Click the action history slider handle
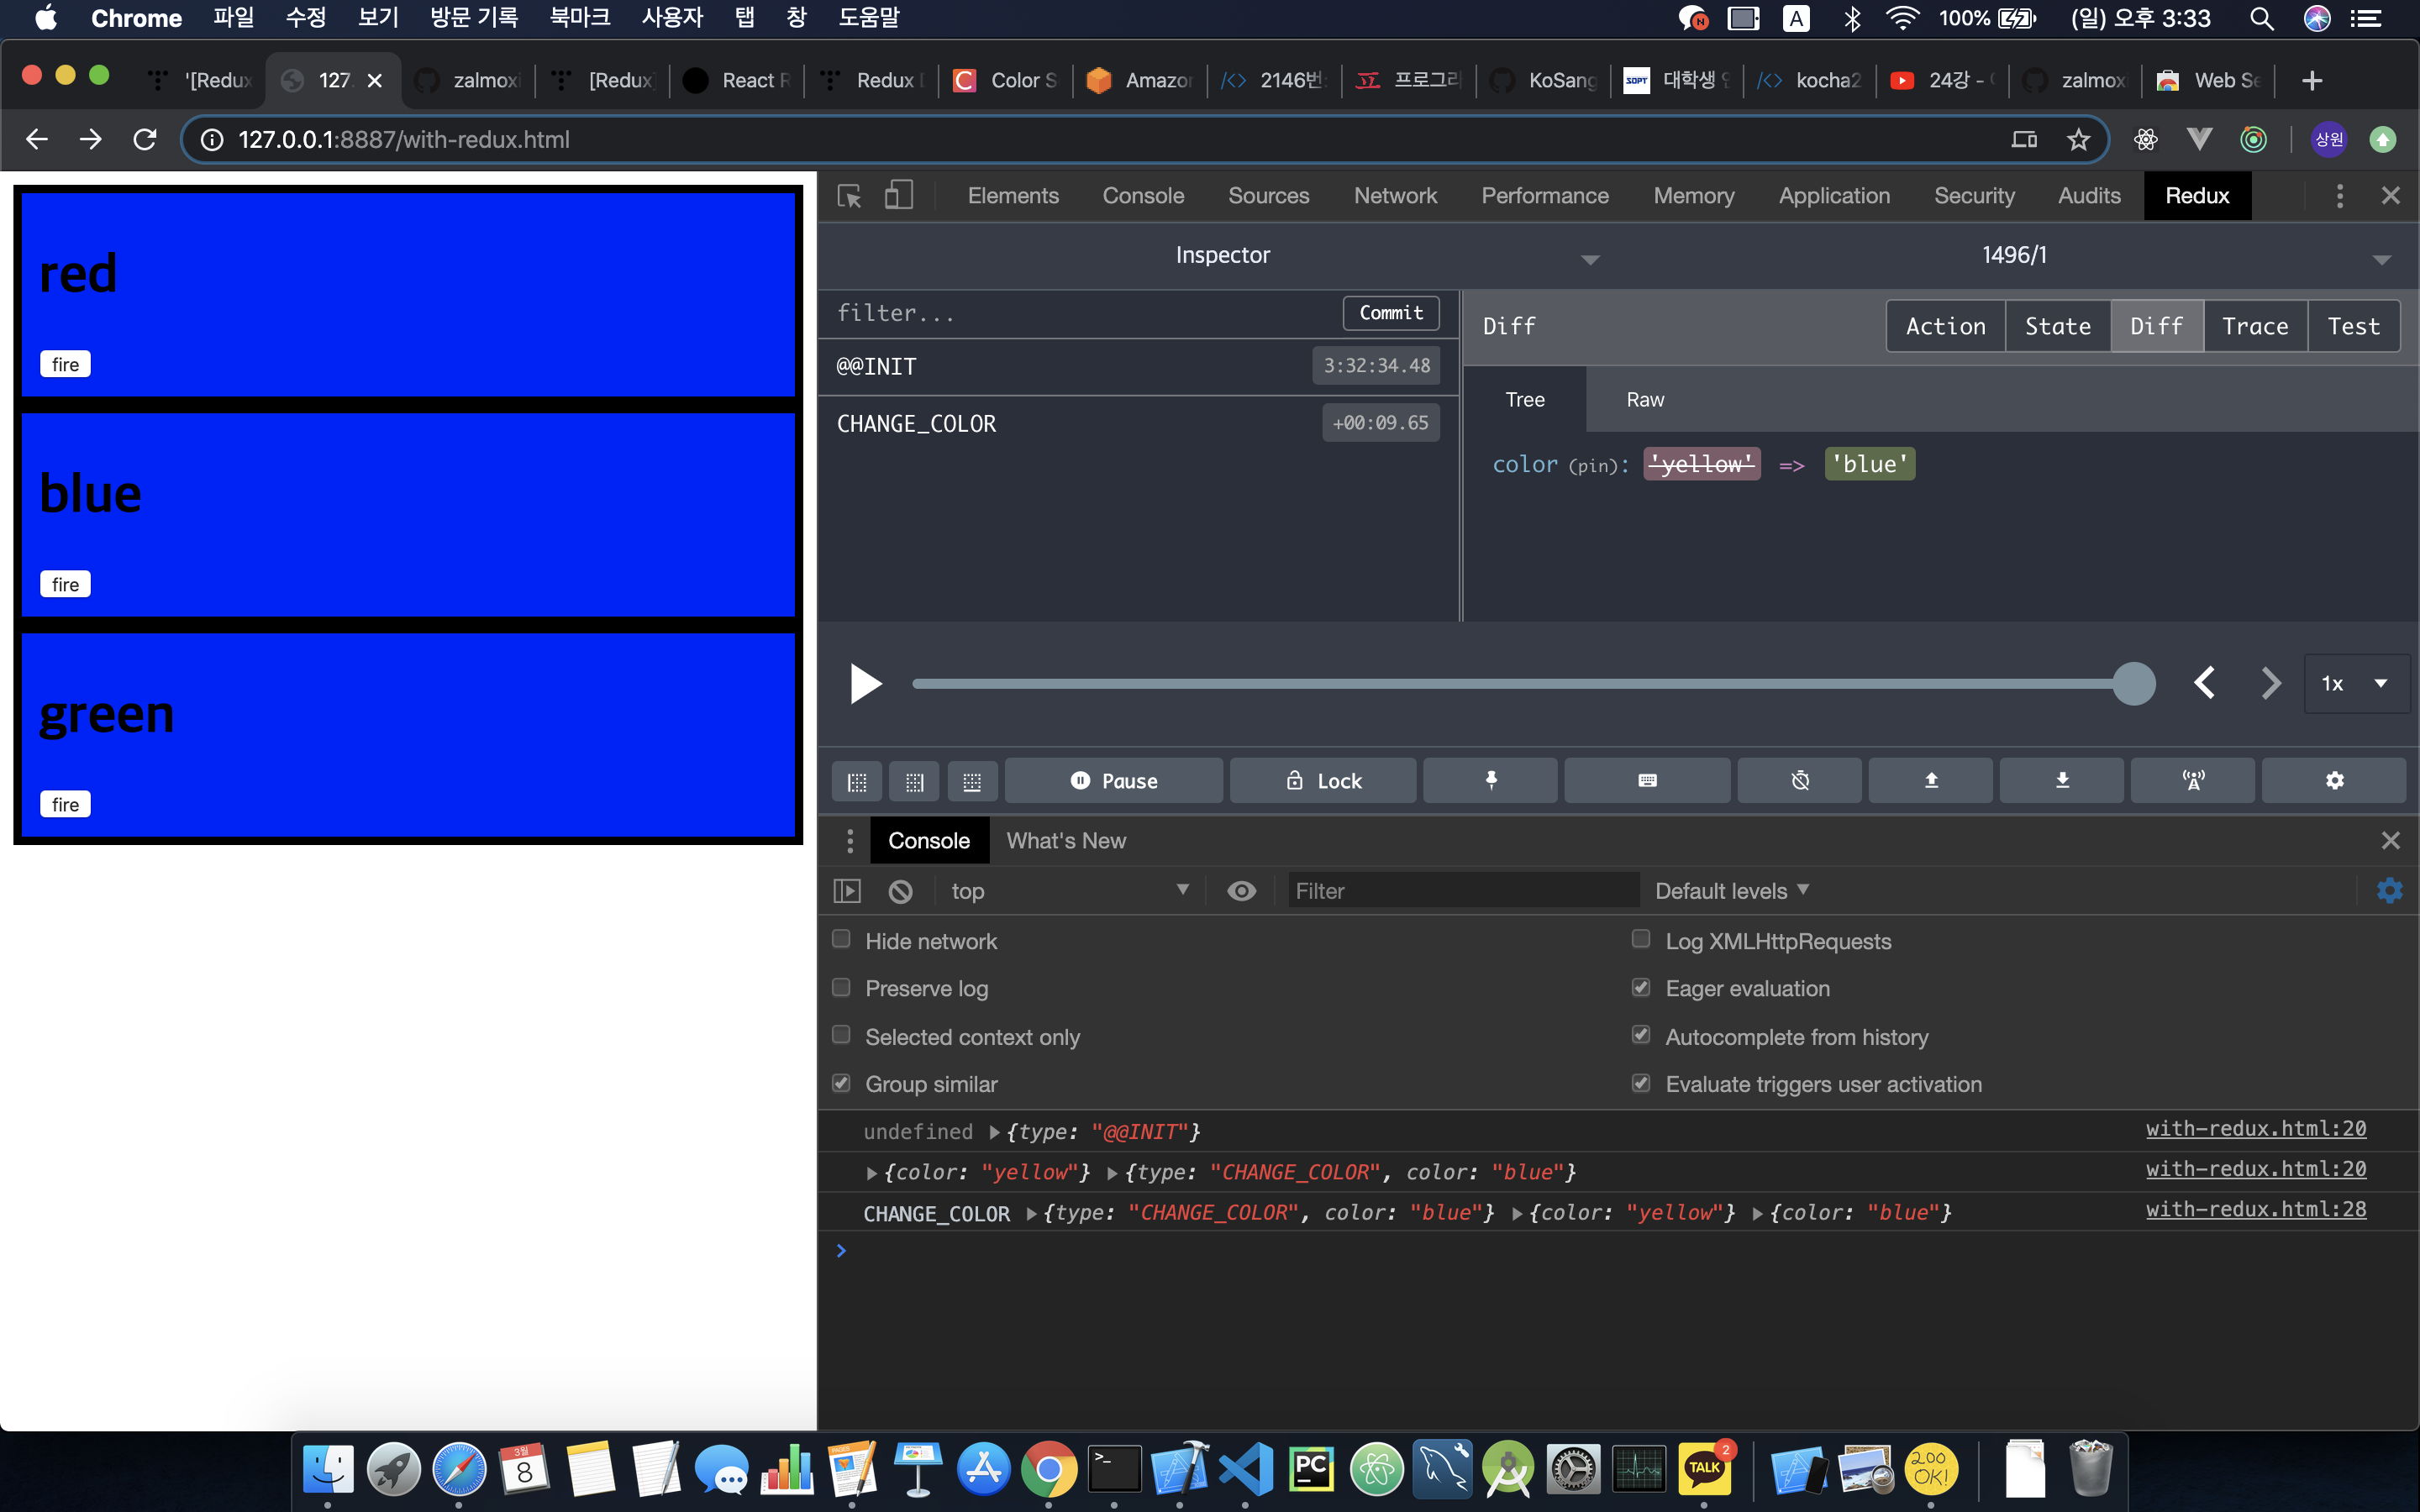This screenshot has height=1512, width=2420. pyautogui.click(x=2134, y=684)
